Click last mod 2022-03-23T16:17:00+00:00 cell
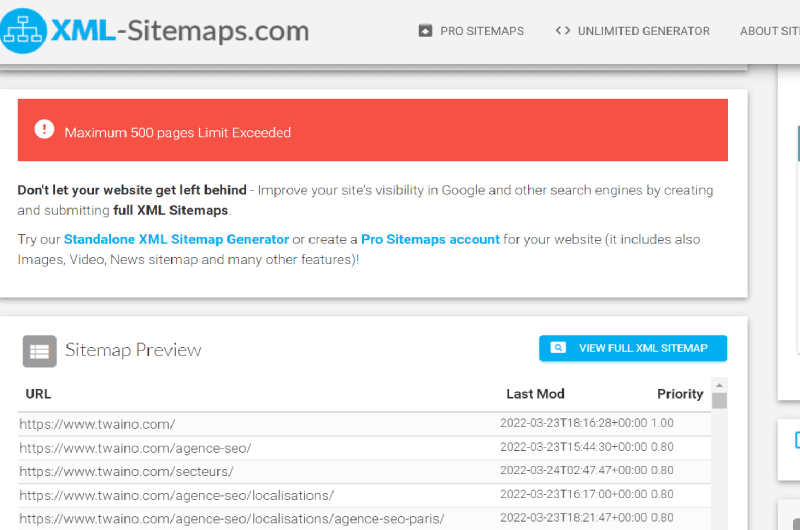800x530 pixels. pos(573,494)
